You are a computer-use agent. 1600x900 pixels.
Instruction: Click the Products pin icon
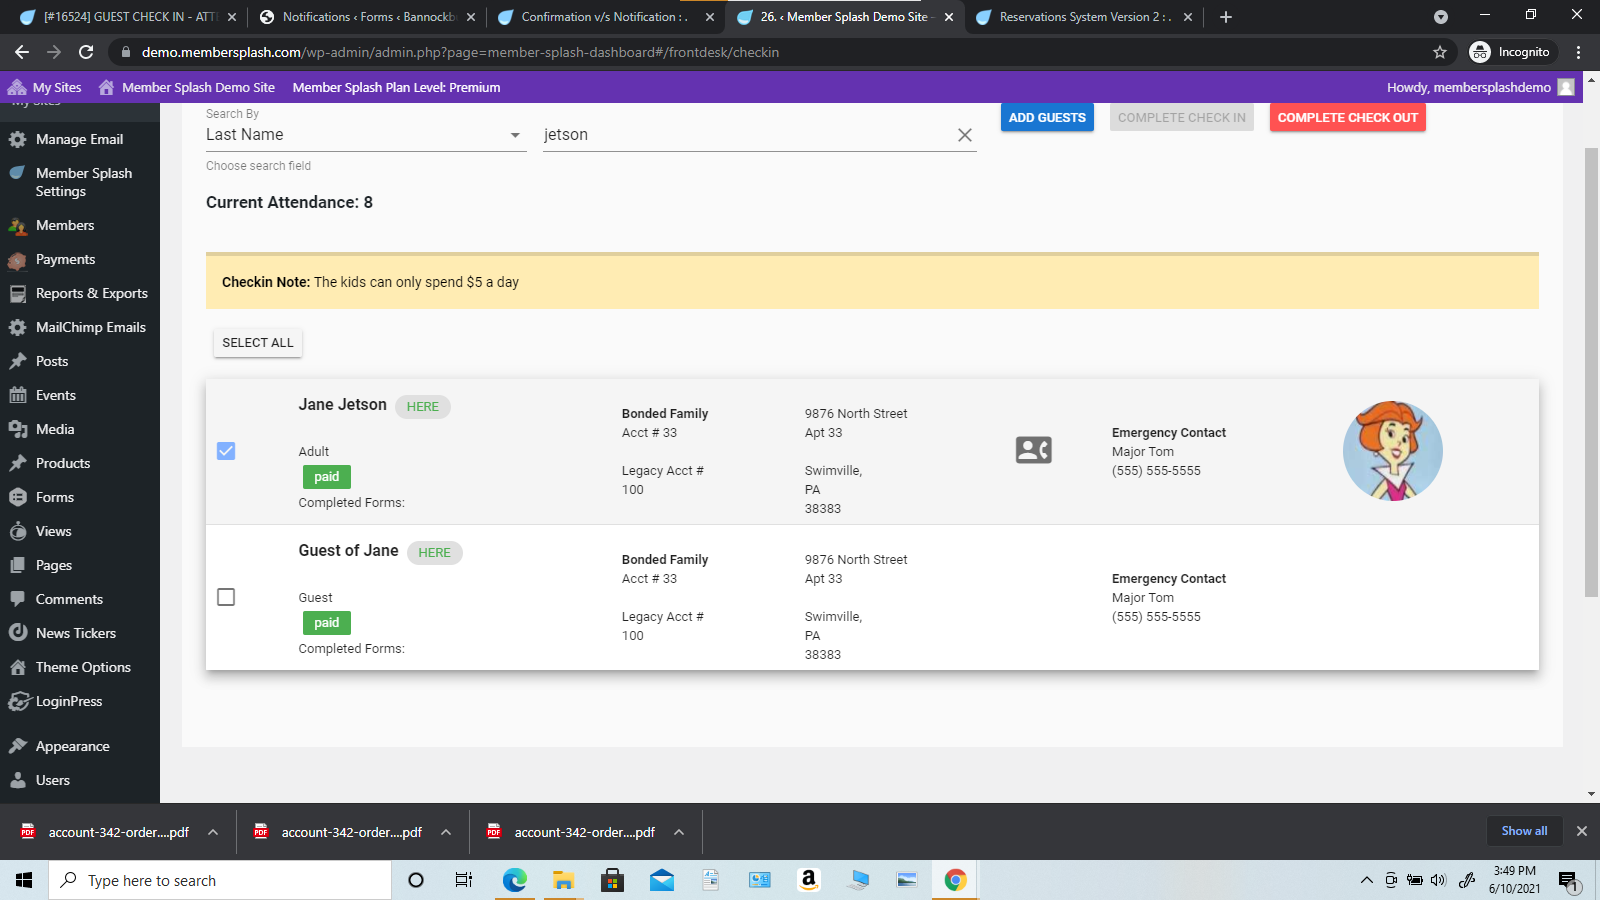[x=17, y=463]
